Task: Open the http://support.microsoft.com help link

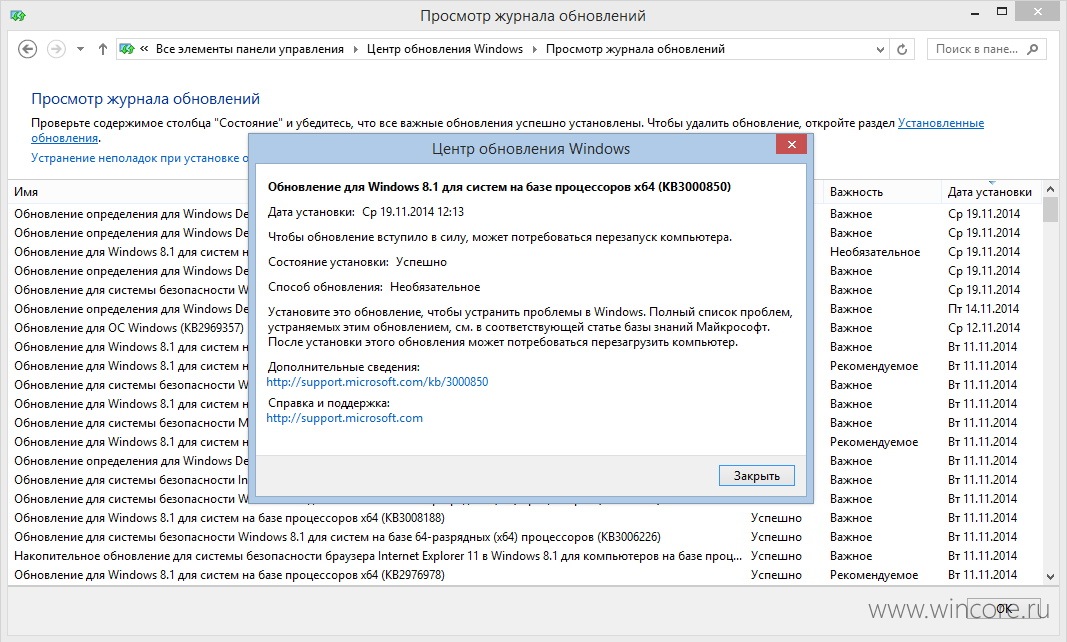Action: tap(344, 418)
